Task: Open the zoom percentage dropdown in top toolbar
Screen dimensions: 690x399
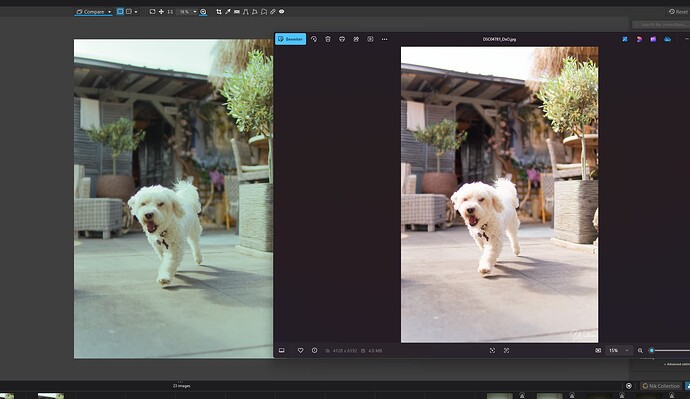Action: (187, 12)
